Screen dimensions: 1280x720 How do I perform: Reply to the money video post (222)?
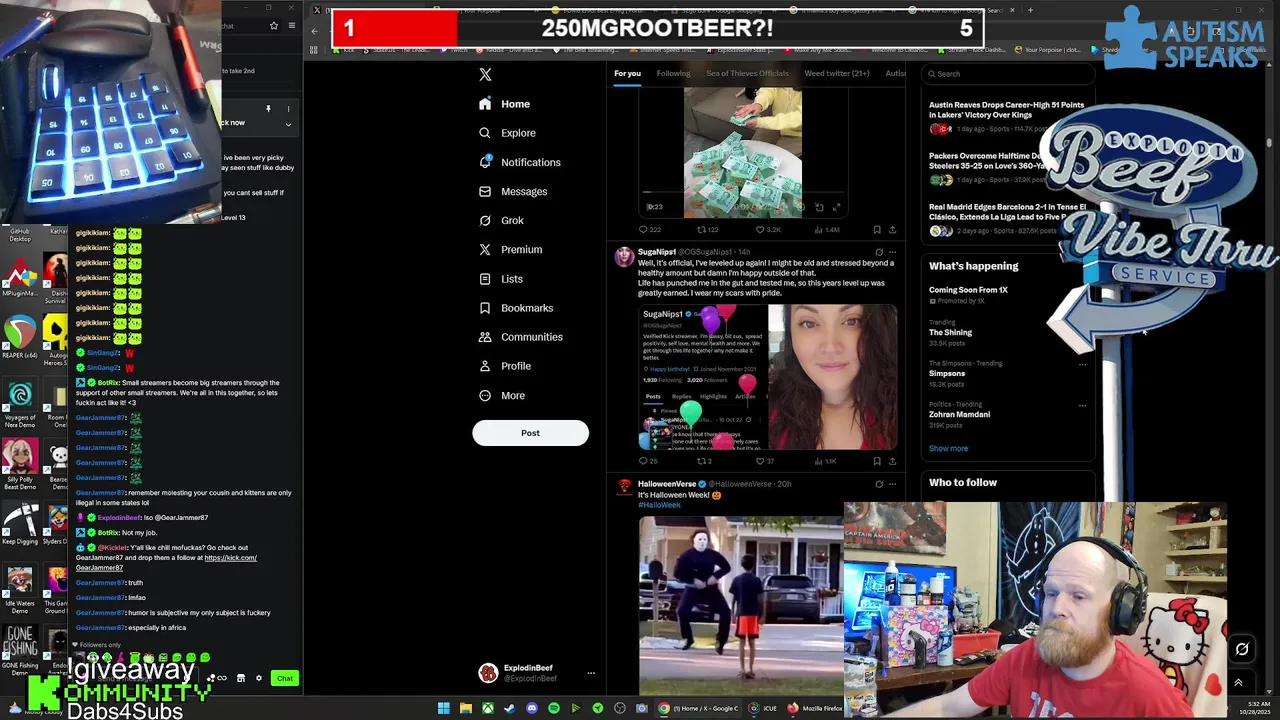point(649,230)
